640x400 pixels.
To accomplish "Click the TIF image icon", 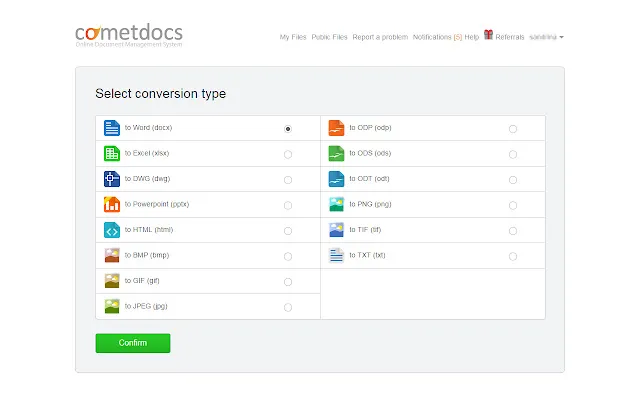I will click(336, 230).
